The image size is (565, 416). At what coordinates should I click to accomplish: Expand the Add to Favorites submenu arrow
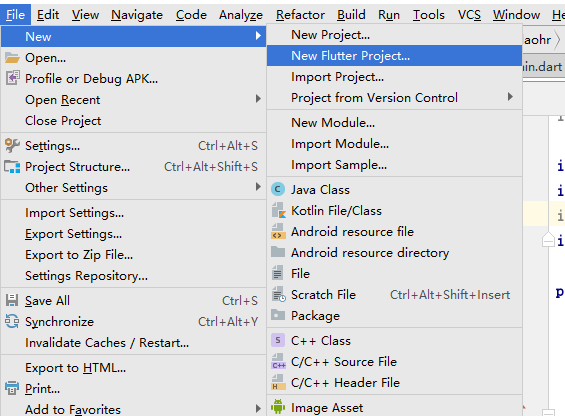tap(258, 408)
